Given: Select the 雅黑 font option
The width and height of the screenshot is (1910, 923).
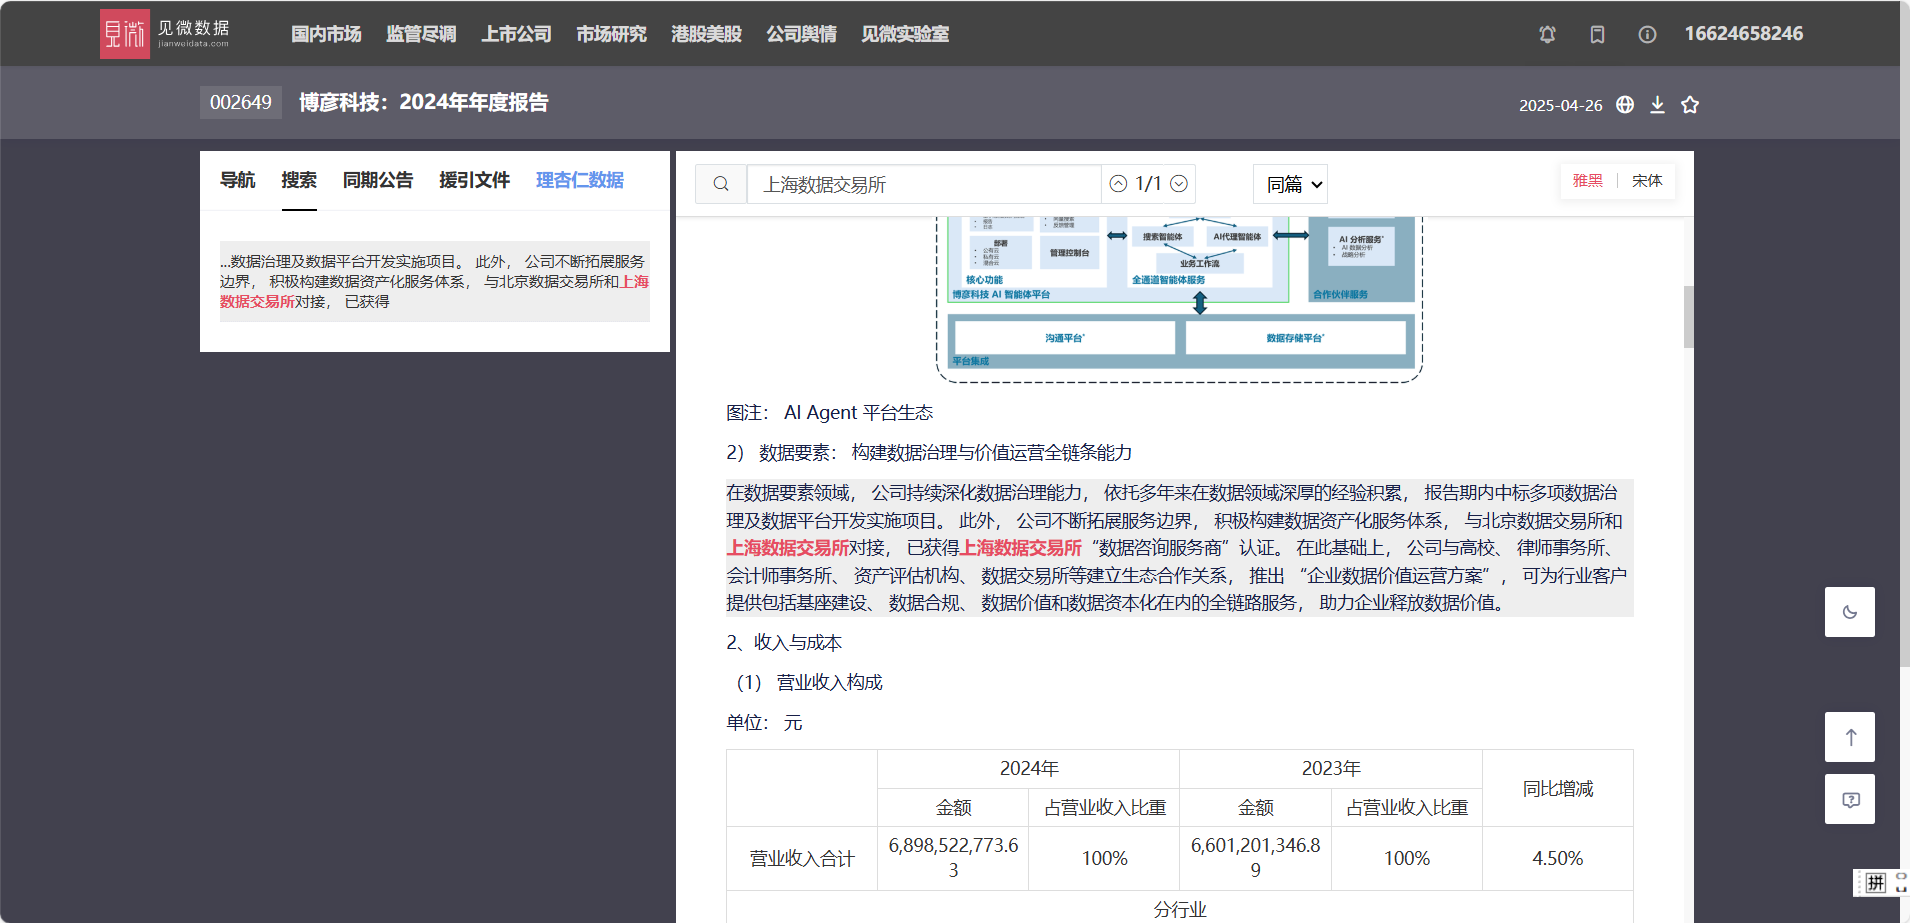Looking at the screenshot, I should click(x=1587, y=181).
